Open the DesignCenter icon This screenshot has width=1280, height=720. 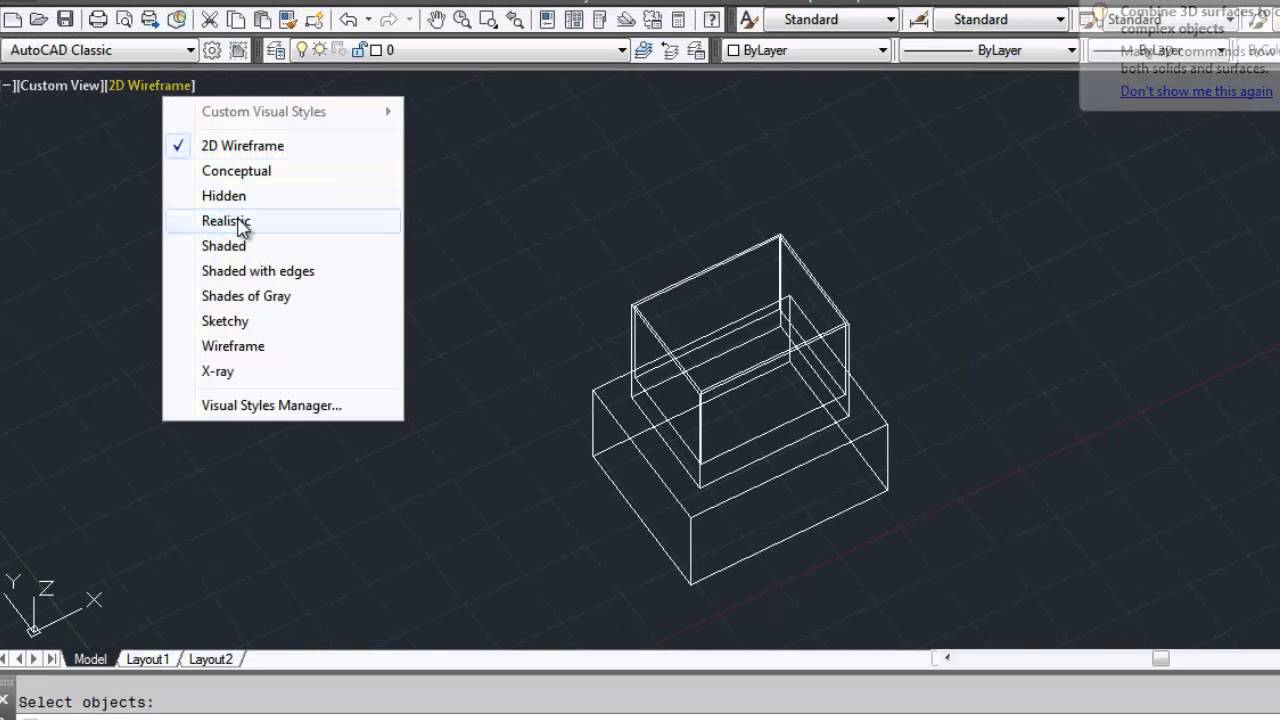click(x=574, y=19)
